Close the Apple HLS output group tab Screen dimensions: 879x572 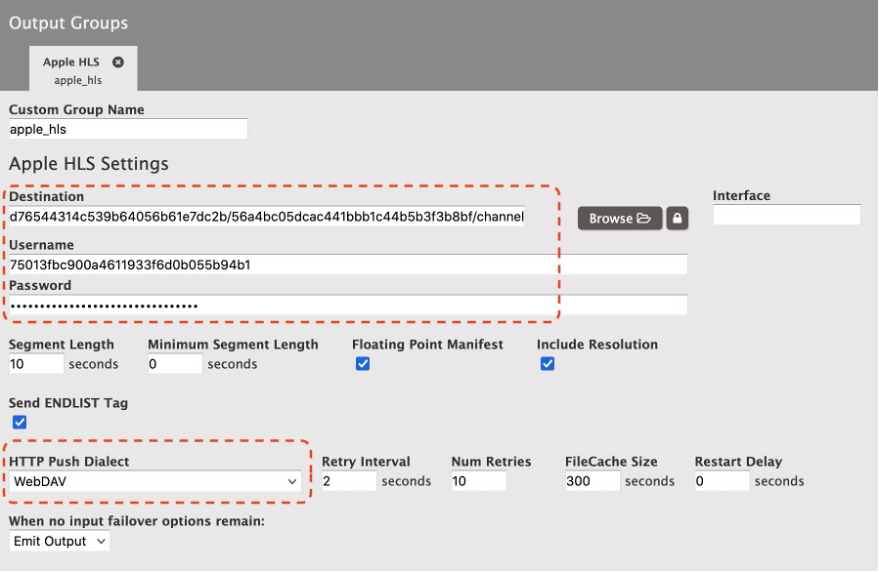[x=118, y=62]
